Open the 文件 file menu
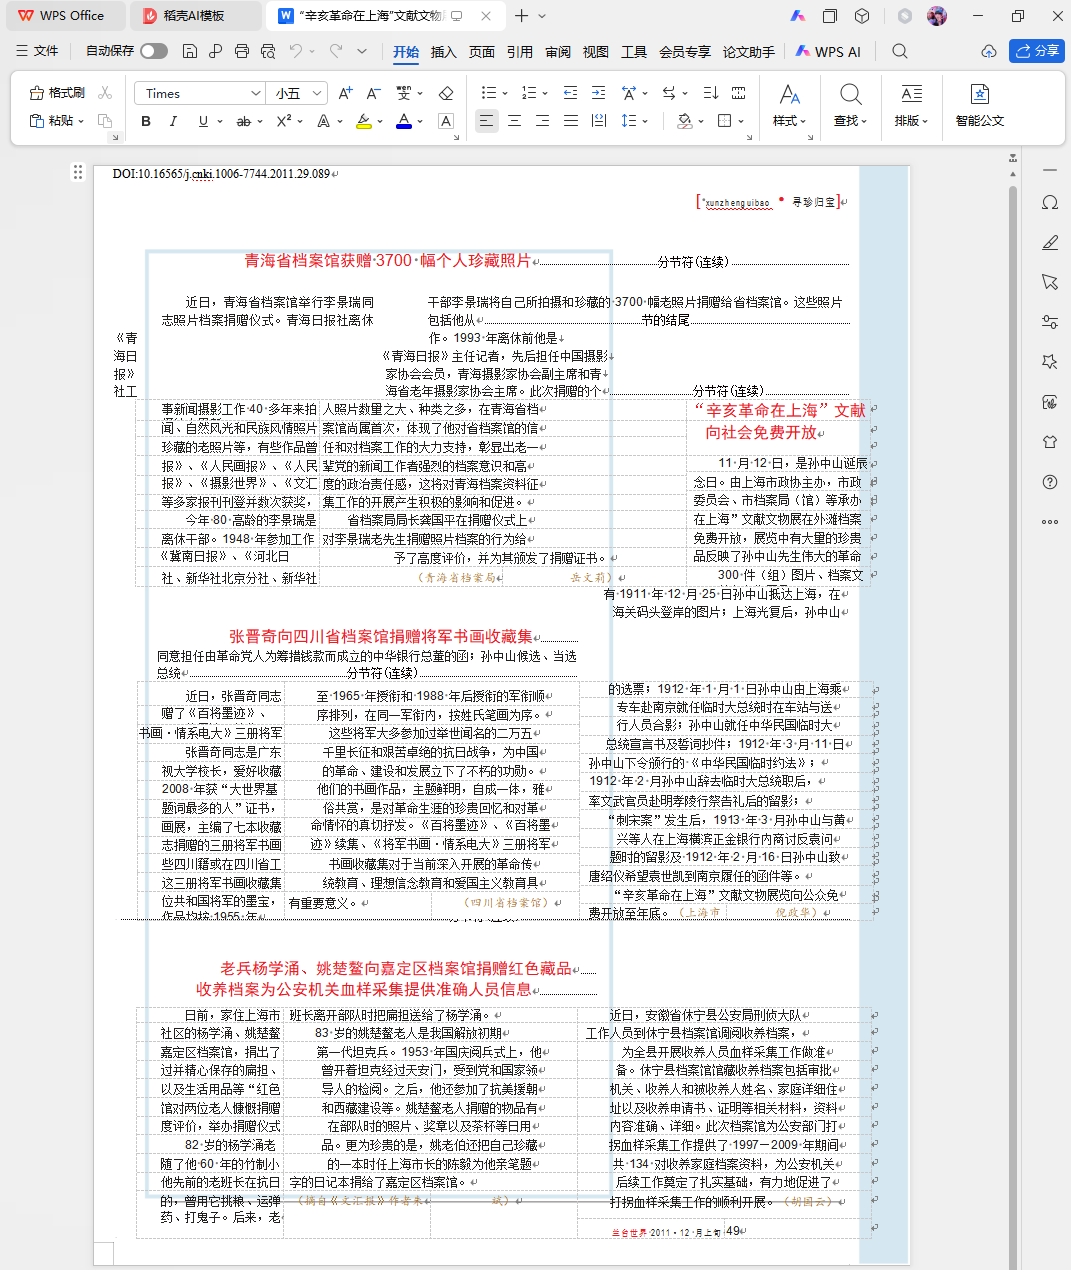Image resolution: width=1071 pixels, height=1270 pixels. pyautogui.click(x=38, y=51)
